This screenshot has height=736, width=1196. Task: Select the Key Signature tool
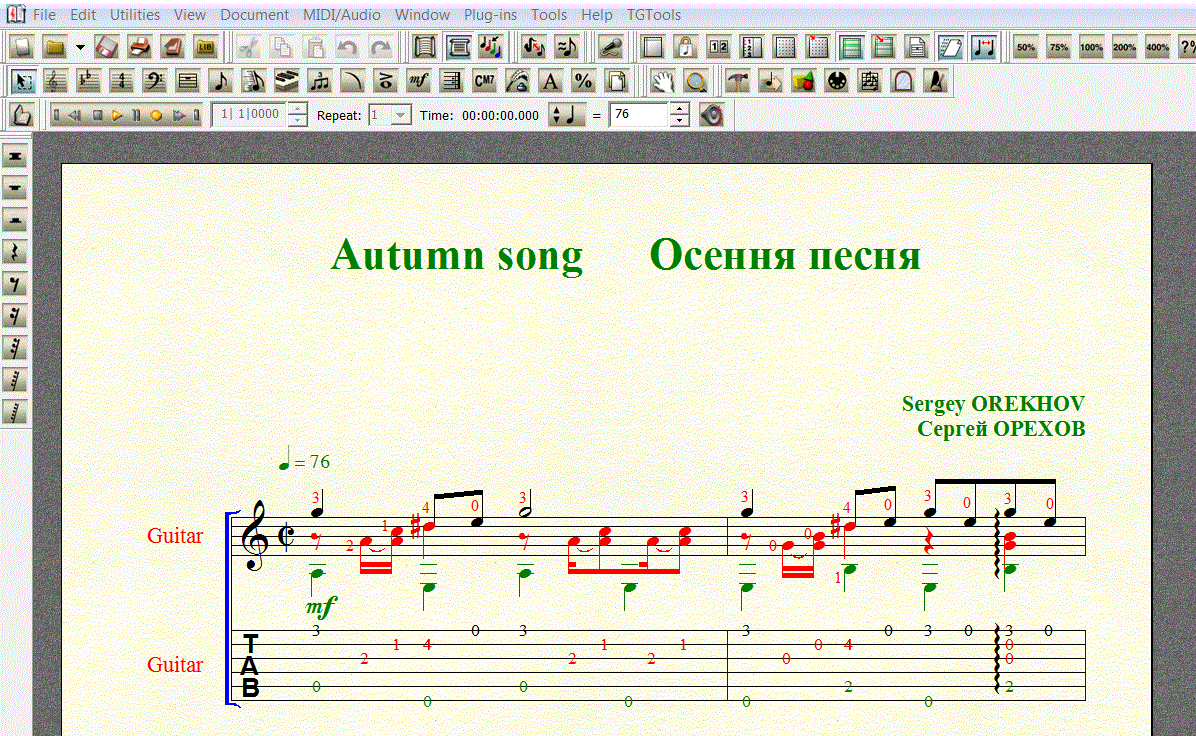click(x=89, y=81)
